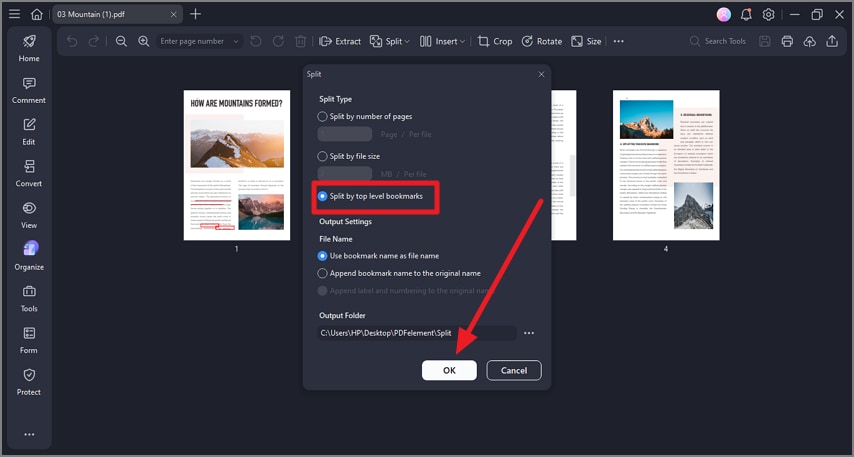The height and width of the screenshot is (457, 854).
Task: Print the document
Action: tap(787, 41)
